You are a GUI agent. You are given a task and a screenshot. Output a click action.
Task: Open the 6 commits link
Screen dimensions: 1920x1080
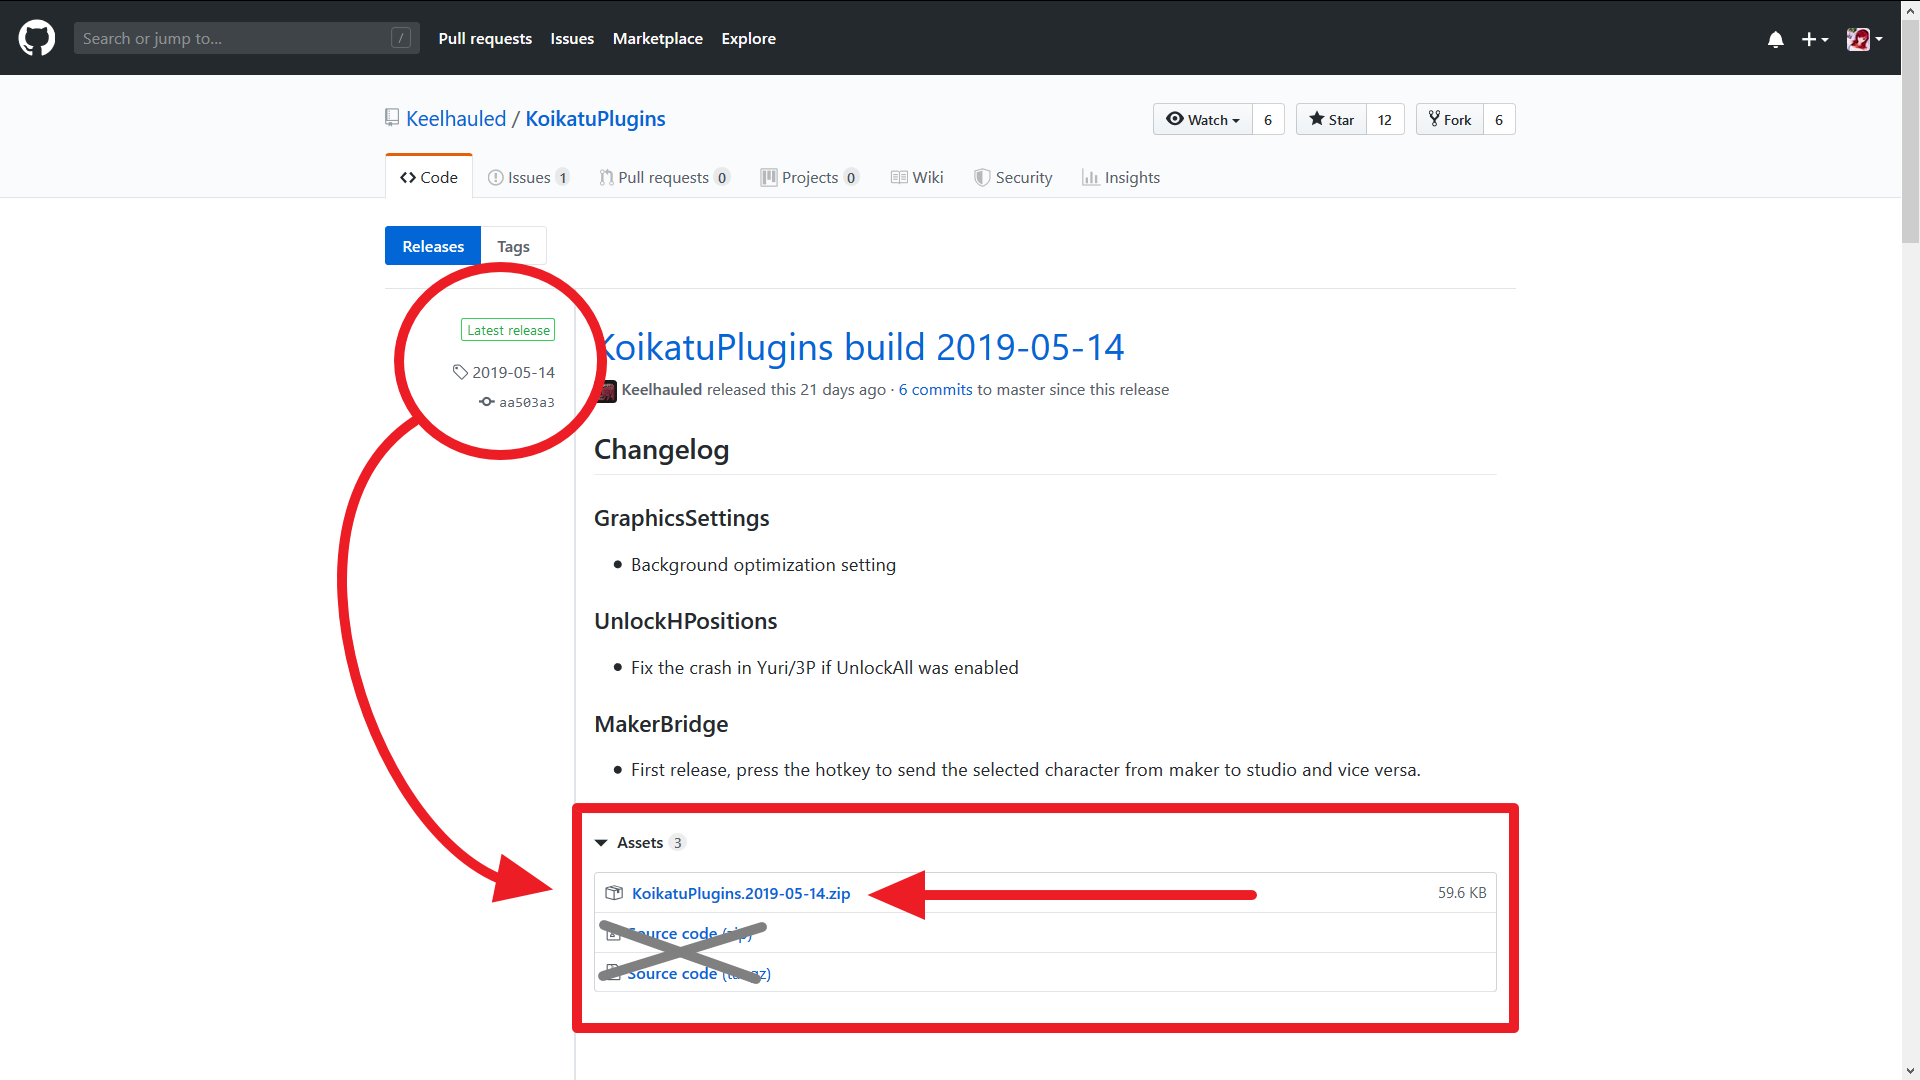click(x=935, y=389)
